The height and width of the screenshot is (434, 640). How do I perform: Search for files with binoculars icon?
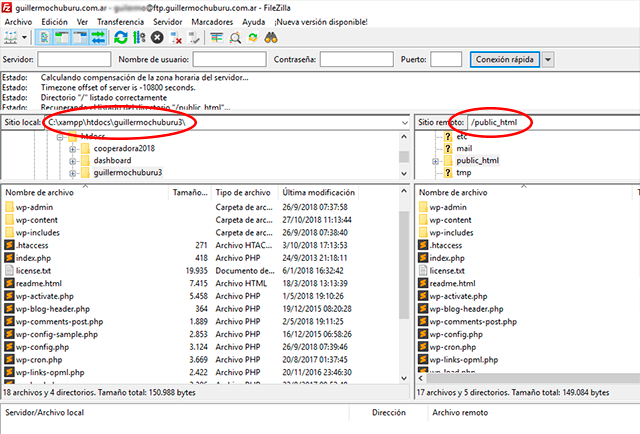[x=271, y=38]
